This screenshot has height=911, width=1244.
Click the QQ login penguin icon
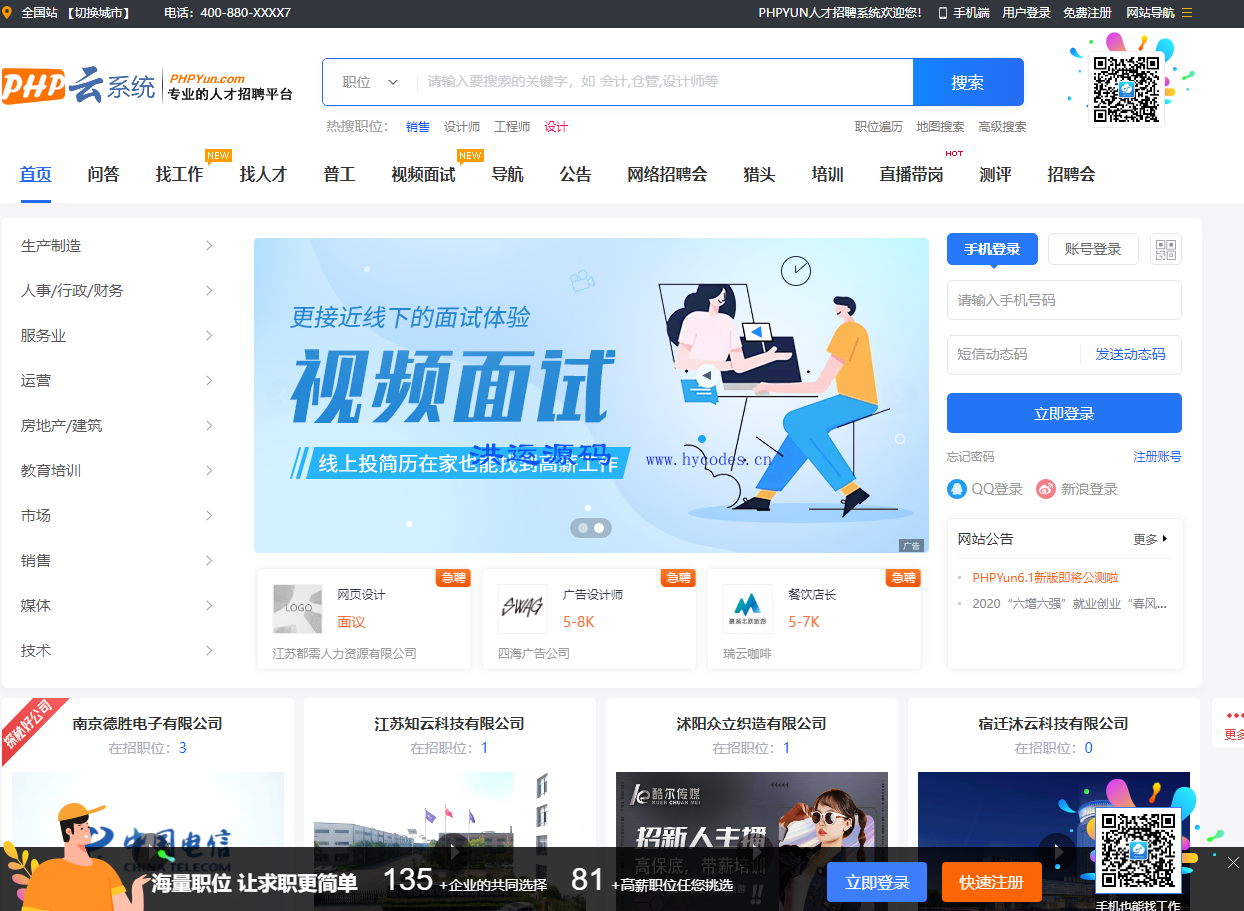click(957, 489)
